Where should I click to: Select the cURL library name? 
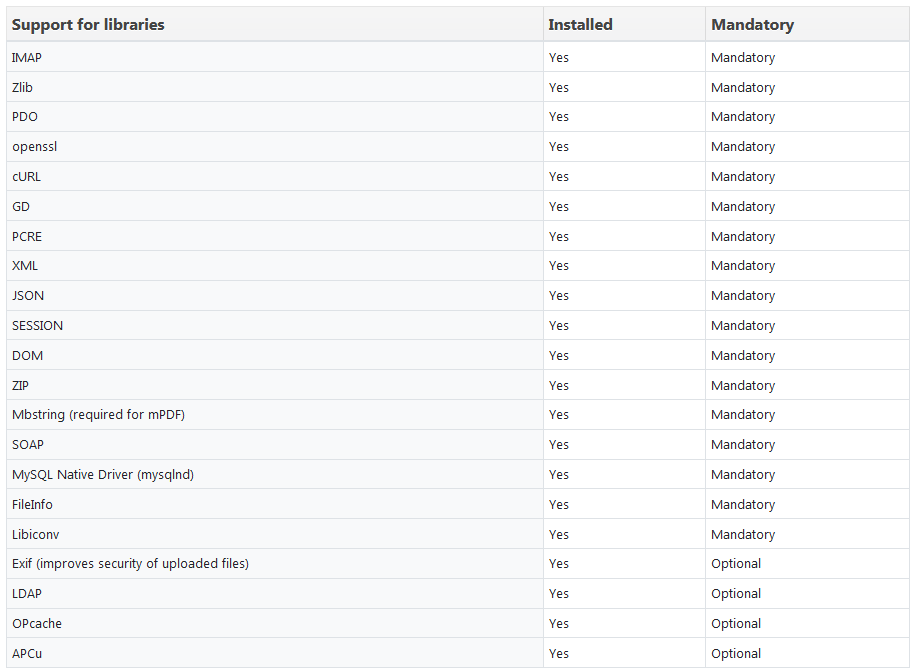point(26,177)
